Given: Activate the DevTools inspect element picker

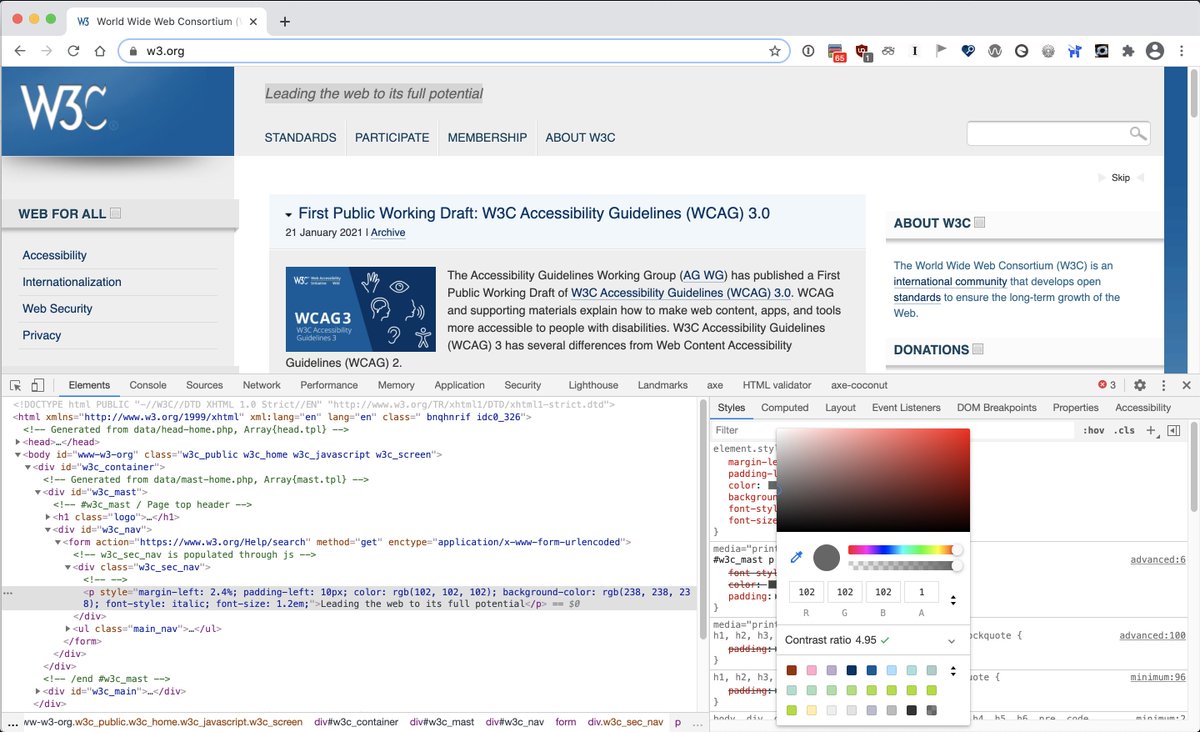Looking at the screenshot, I should (16, 385).
